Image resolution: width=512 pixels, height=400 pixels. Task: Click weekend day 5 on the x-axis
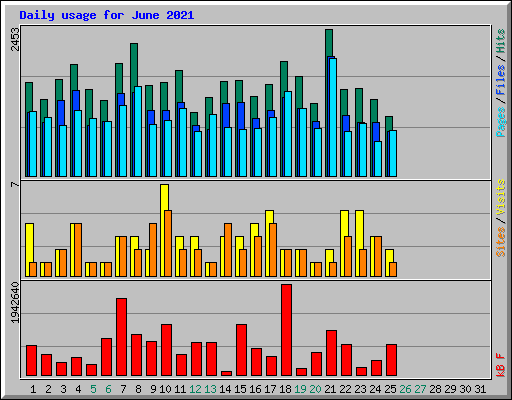click(93, 389)
